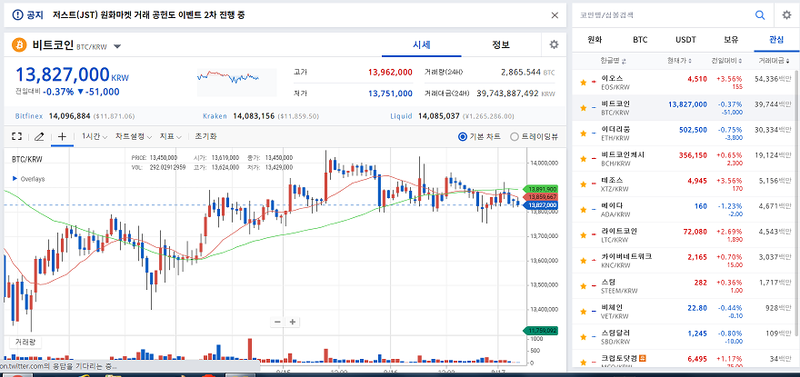Switch to the USDT market tab

tap(685, 40)
